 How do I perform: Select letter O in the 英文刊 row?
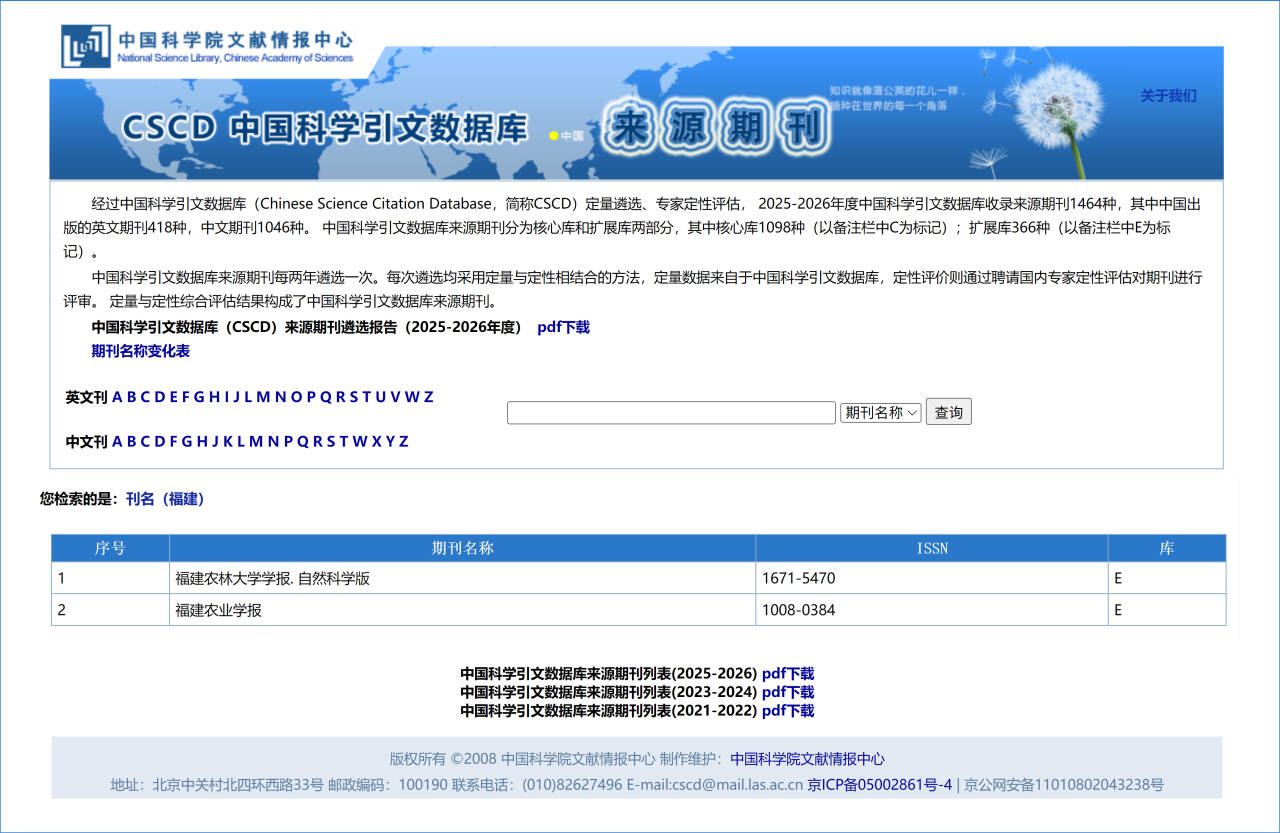click(x=296, y=397)
